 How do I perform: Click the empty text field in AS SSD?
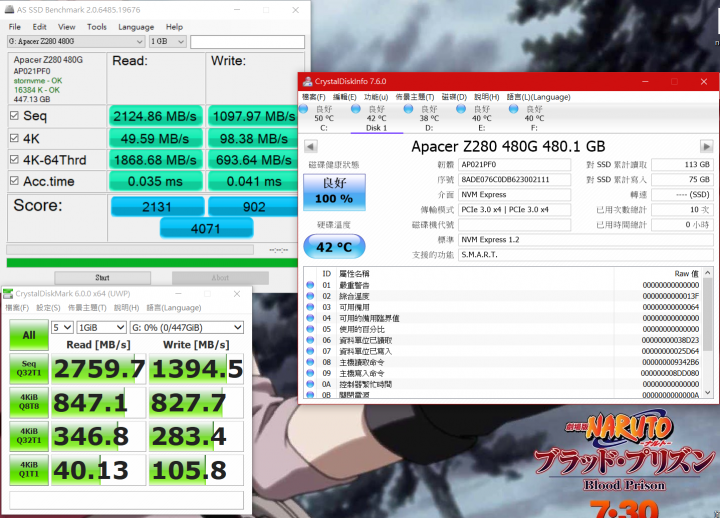[248, 42]
